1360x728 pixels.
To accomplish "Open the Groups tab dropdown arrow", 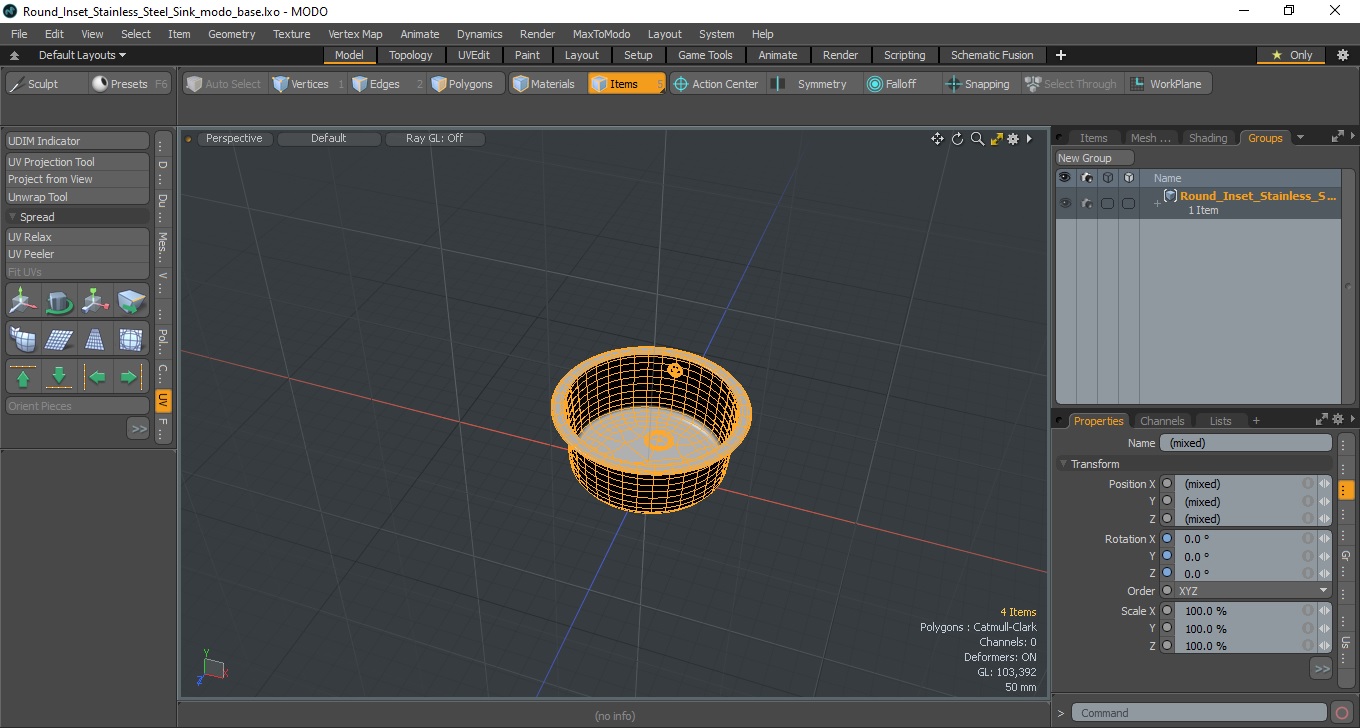I will click(1300, 138).
